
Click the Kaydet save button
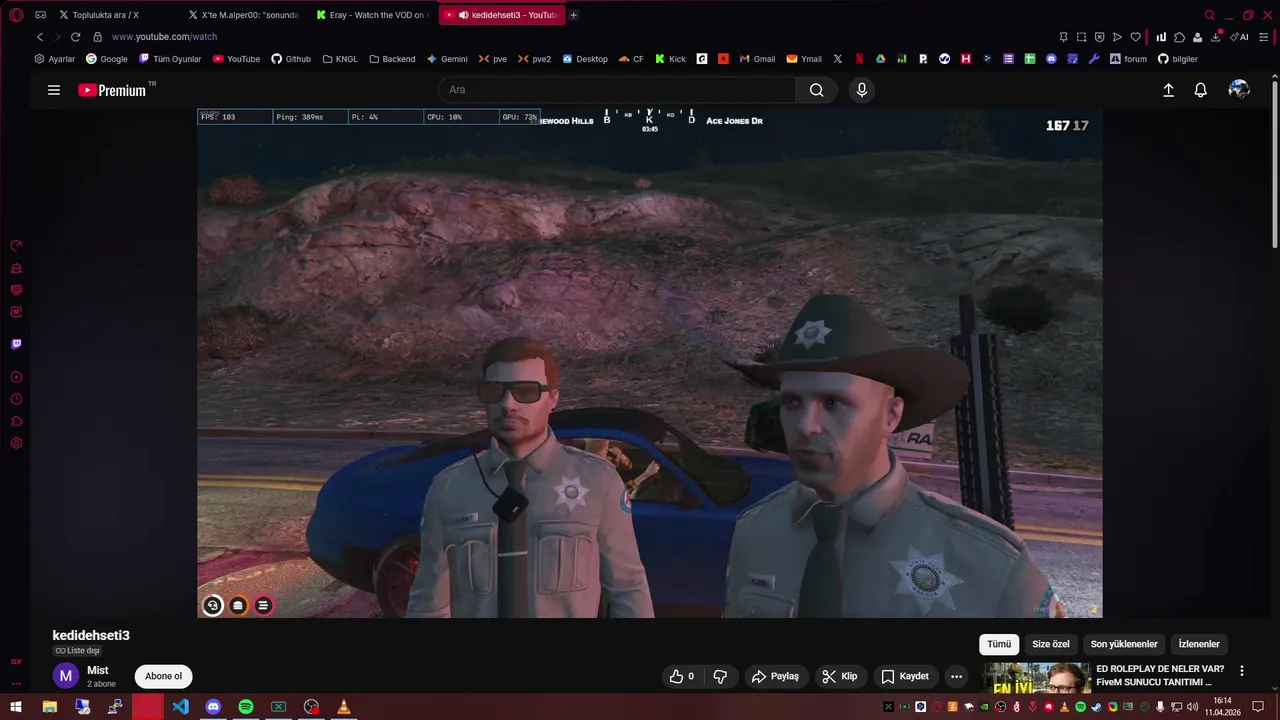(x=905, y=676)
